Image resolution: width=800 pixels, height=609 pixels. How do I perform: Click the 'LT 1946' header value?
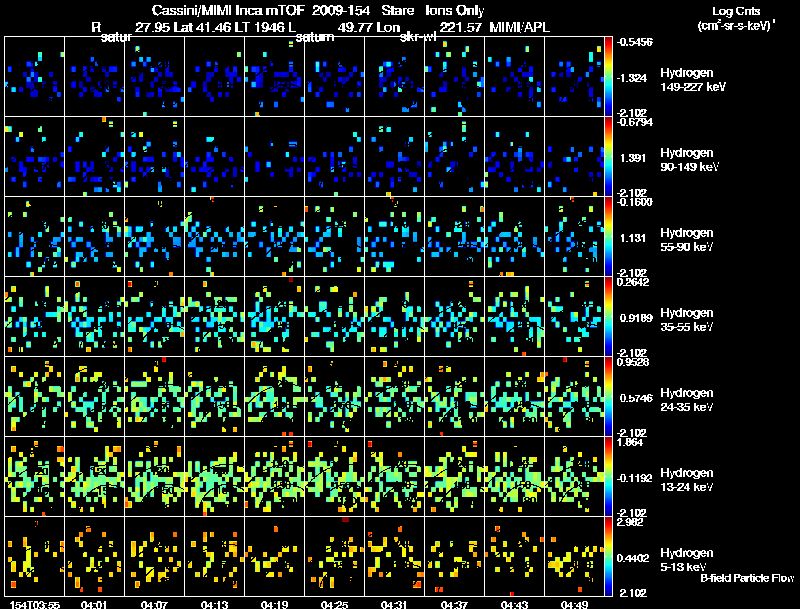(263, 27)
